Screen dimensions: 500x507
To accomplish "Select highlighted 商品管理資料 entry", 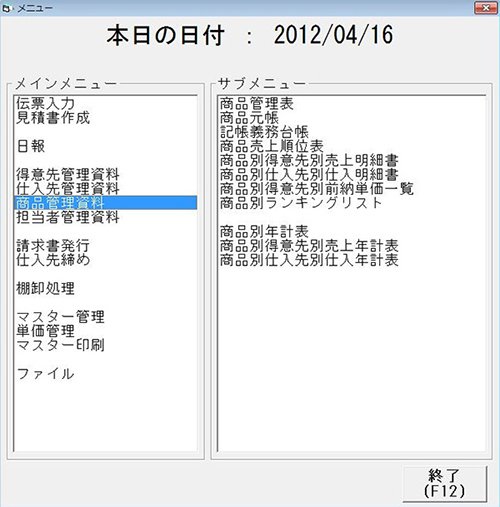I will [x=105, y=203].
